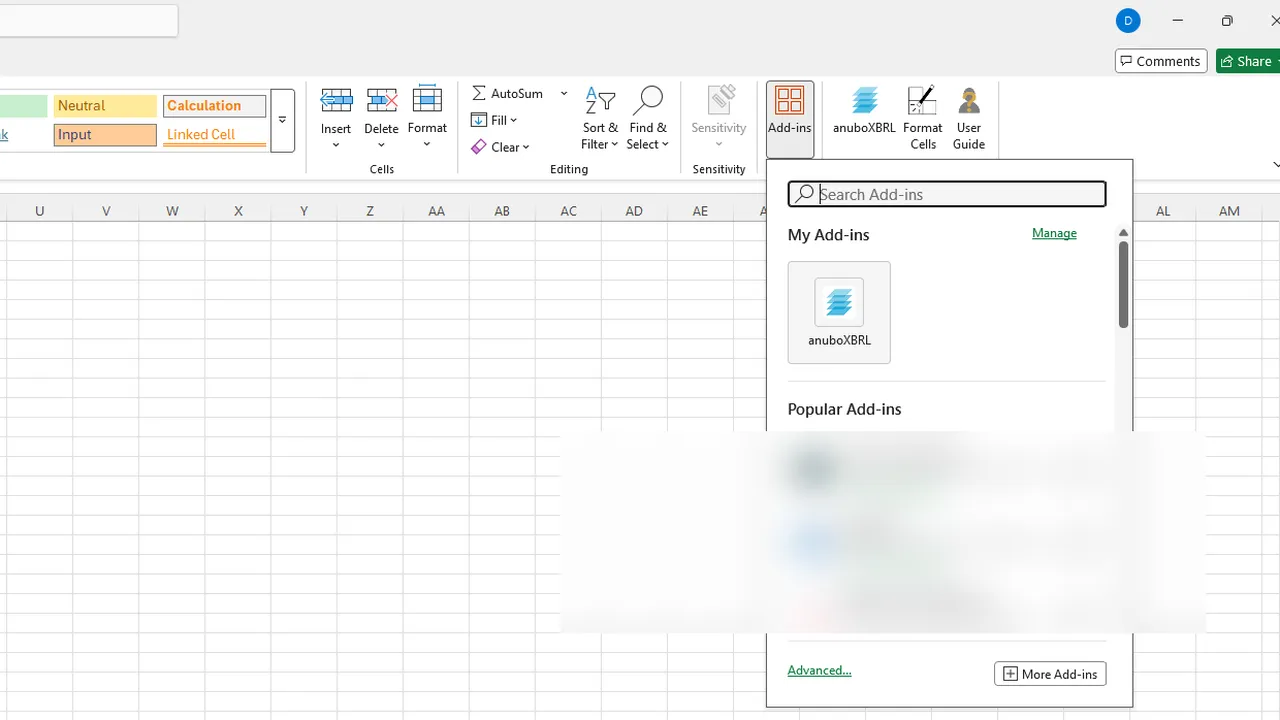
Task: Select column header U
Action: [x=40, y=211]
